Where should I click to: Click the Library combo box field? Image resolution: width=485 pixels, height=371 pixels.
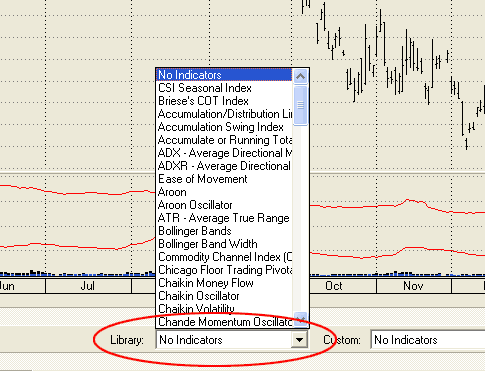coord(232,340)
